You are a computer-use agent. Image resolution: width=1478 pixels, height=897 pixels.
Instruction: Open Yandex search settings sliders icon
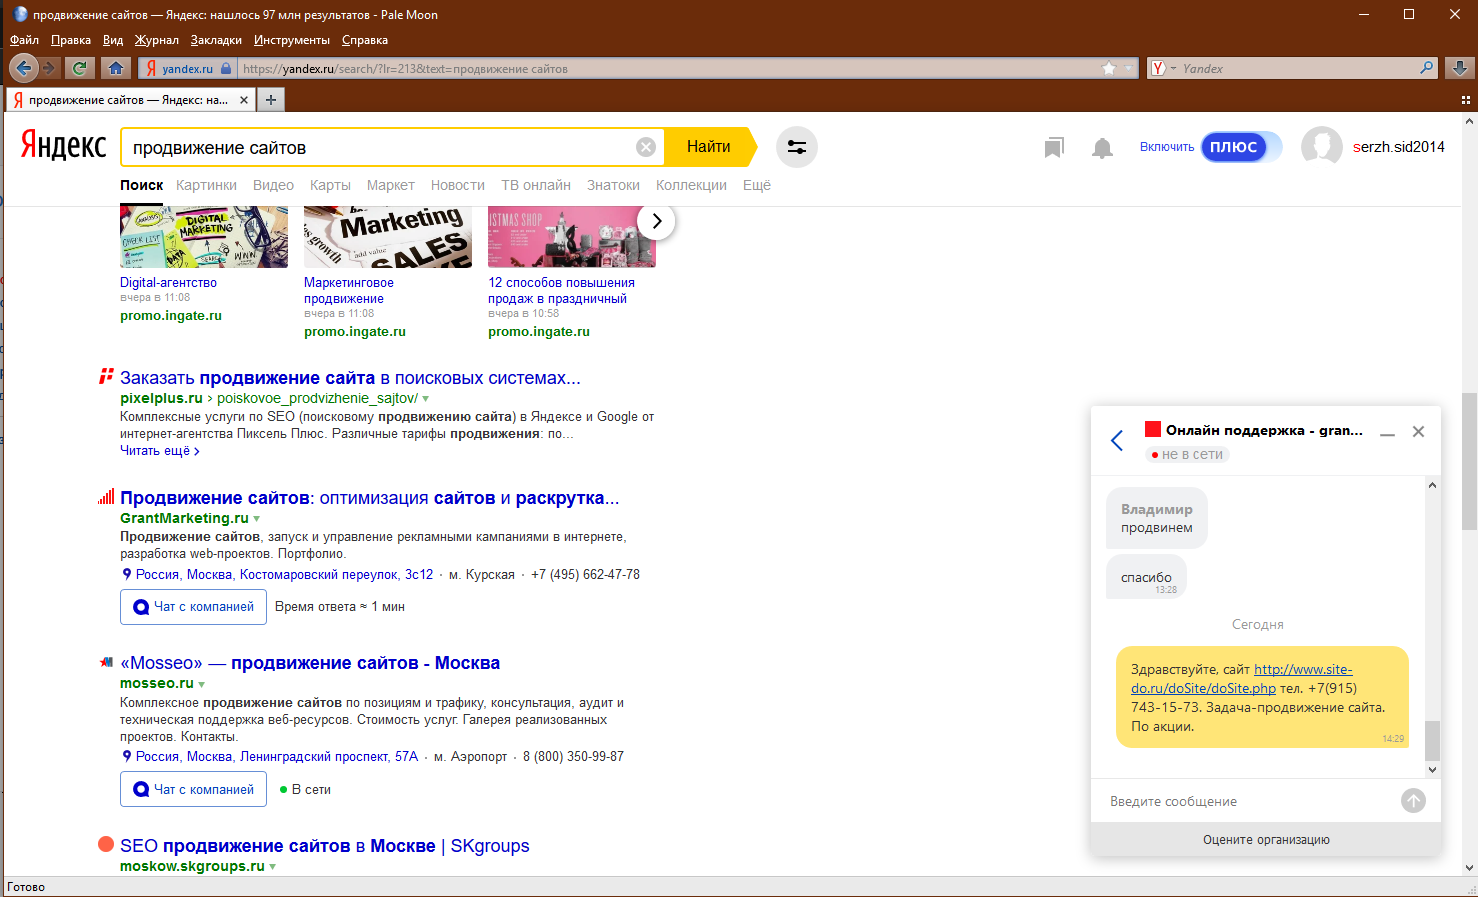797,147
